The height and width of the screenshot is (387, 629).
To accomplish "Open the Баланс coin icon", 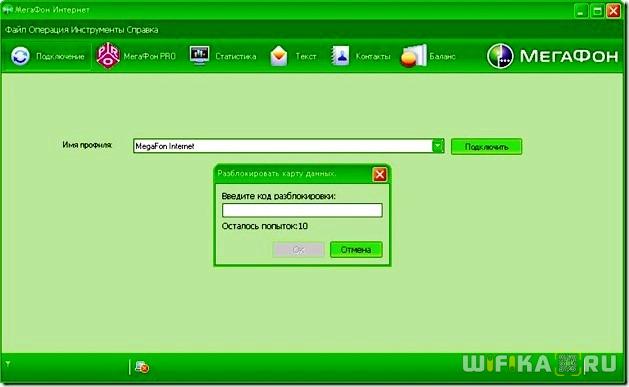I will pyautogui.click(x=413, y=56).
